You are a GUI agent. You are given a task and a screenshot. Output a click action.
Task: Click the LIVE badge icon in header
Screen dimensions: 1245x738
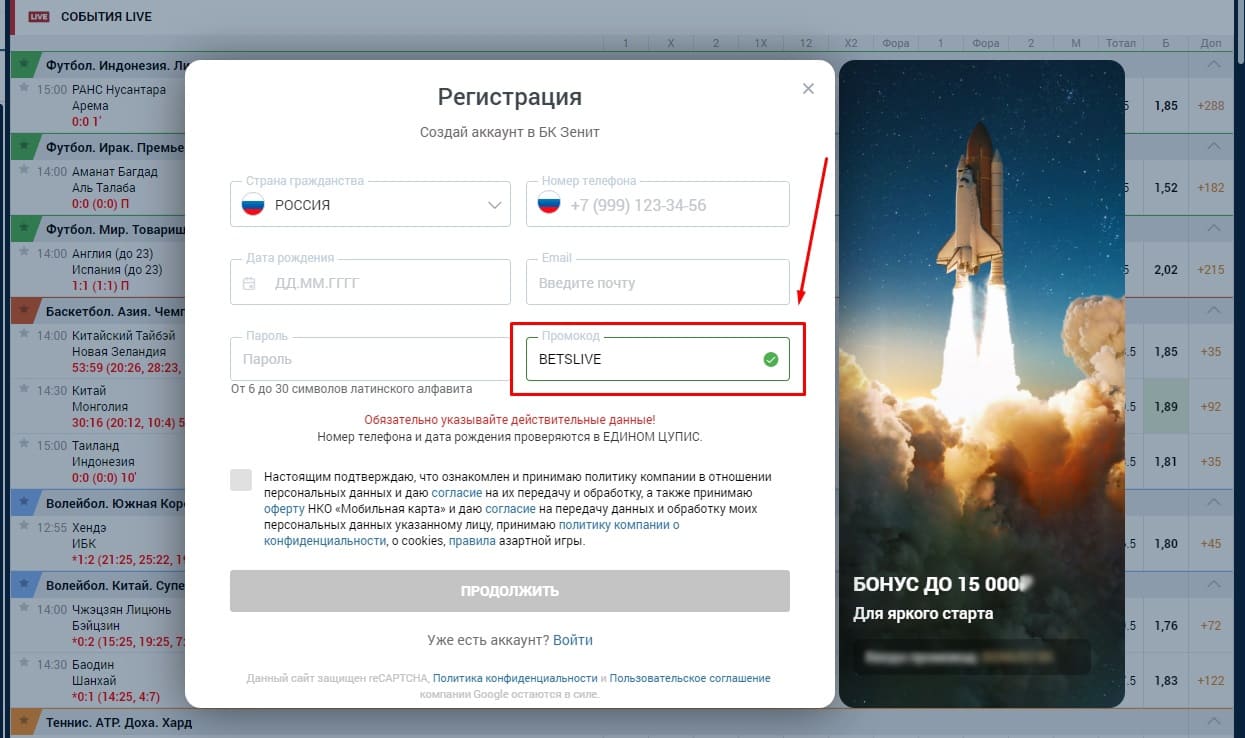pyautogui.click(x=39, y=17)
